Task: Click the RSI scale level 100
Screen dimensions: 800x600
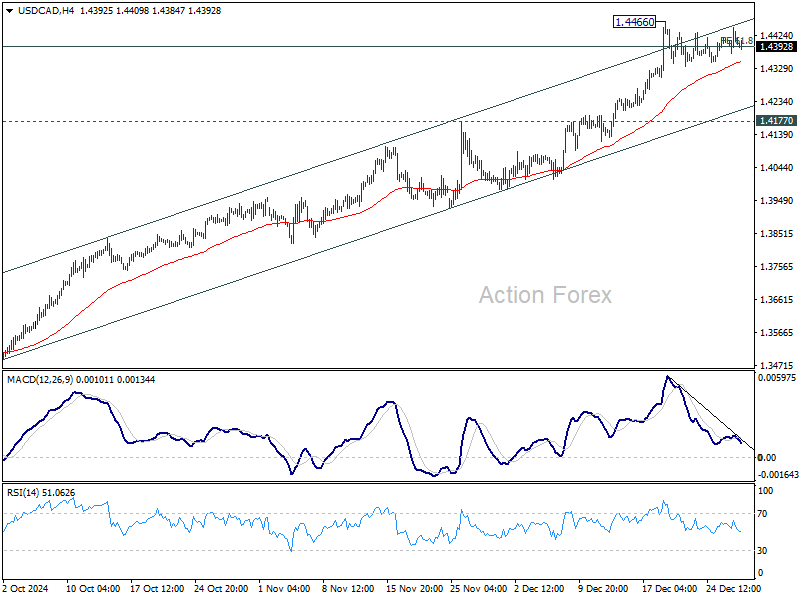Action: (x=765, y=491)
